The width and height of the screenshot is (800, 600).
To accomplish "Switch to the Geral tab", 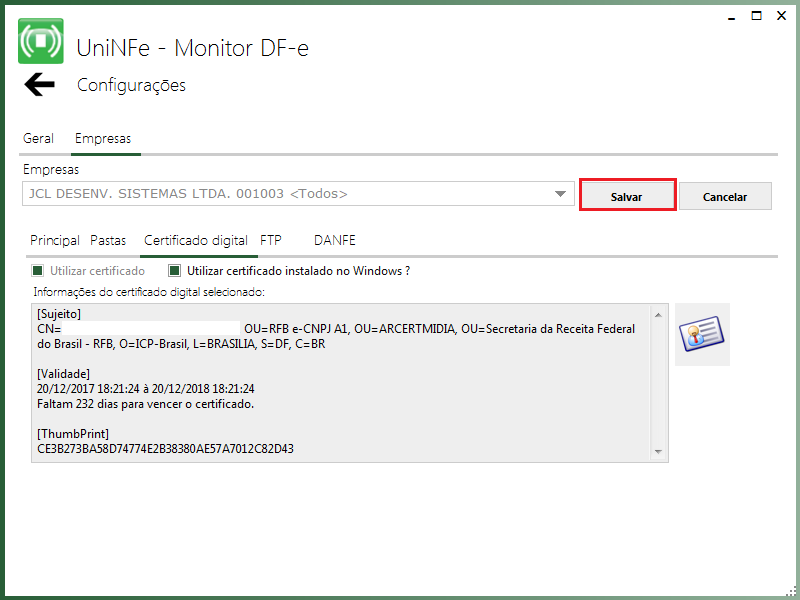I will pyautogui.click(x=38, y=138).
